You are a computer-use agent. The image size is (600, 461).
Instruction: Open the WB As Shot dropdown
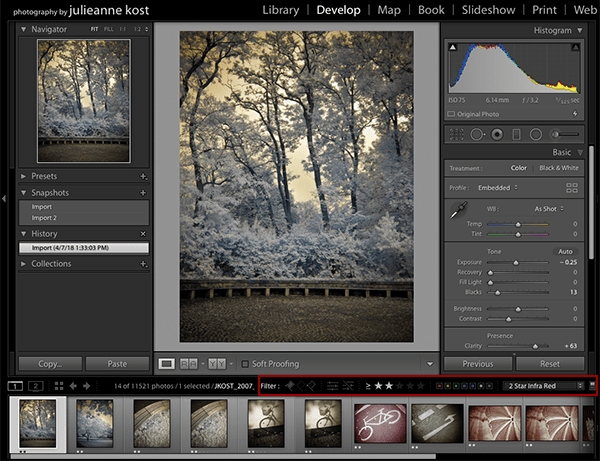pos(549,209)
